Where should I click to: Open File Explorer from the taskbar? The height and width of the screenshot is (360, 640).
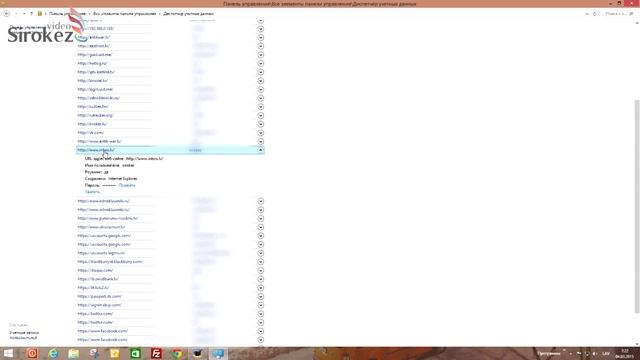73,353
